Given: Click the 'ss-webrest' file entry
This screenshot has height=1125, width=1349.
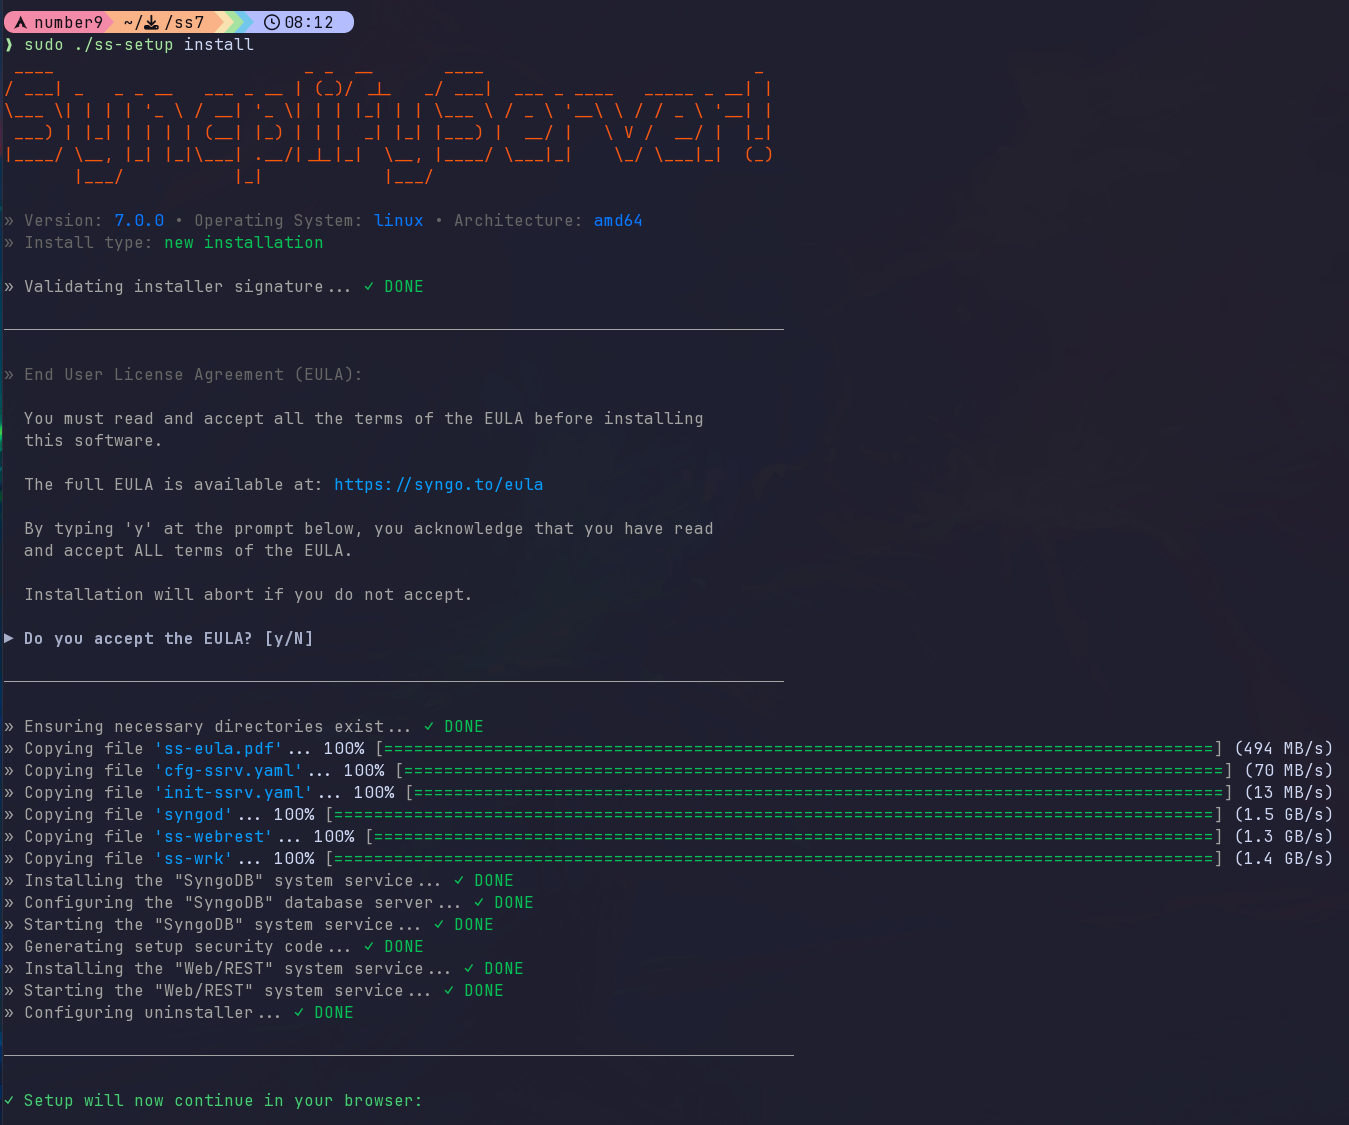Looking at the screenshot, I should pyautogui.click(x=213, y=836).
